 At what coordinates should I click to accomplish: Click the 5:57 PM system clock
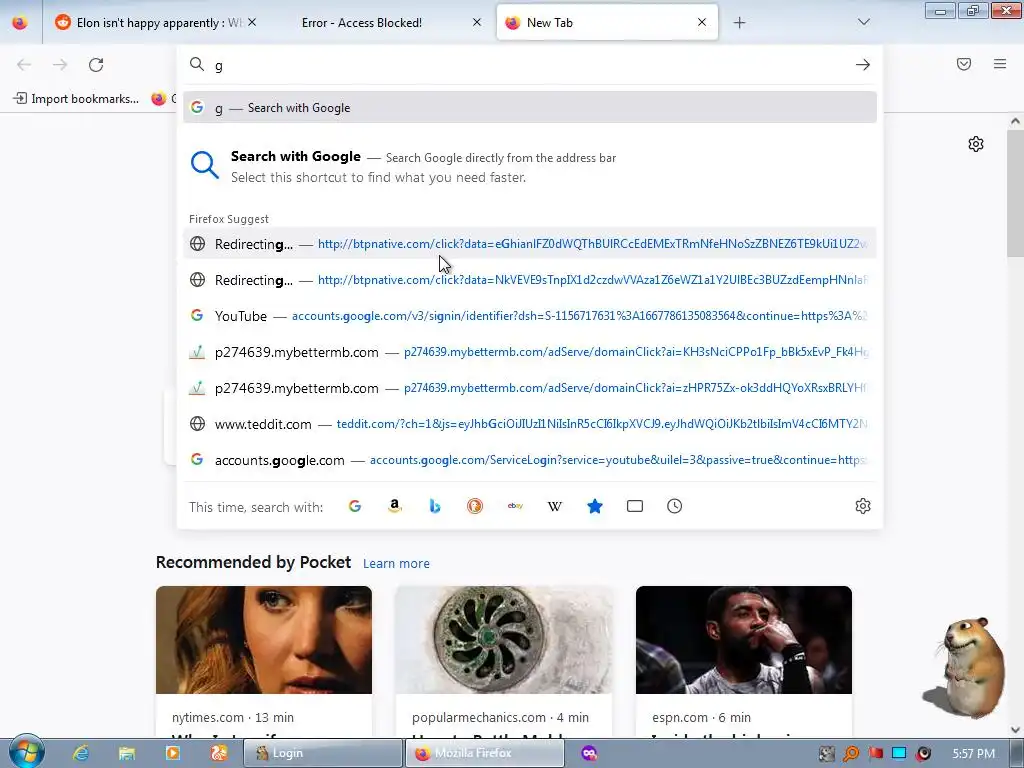tap(973, 753)
